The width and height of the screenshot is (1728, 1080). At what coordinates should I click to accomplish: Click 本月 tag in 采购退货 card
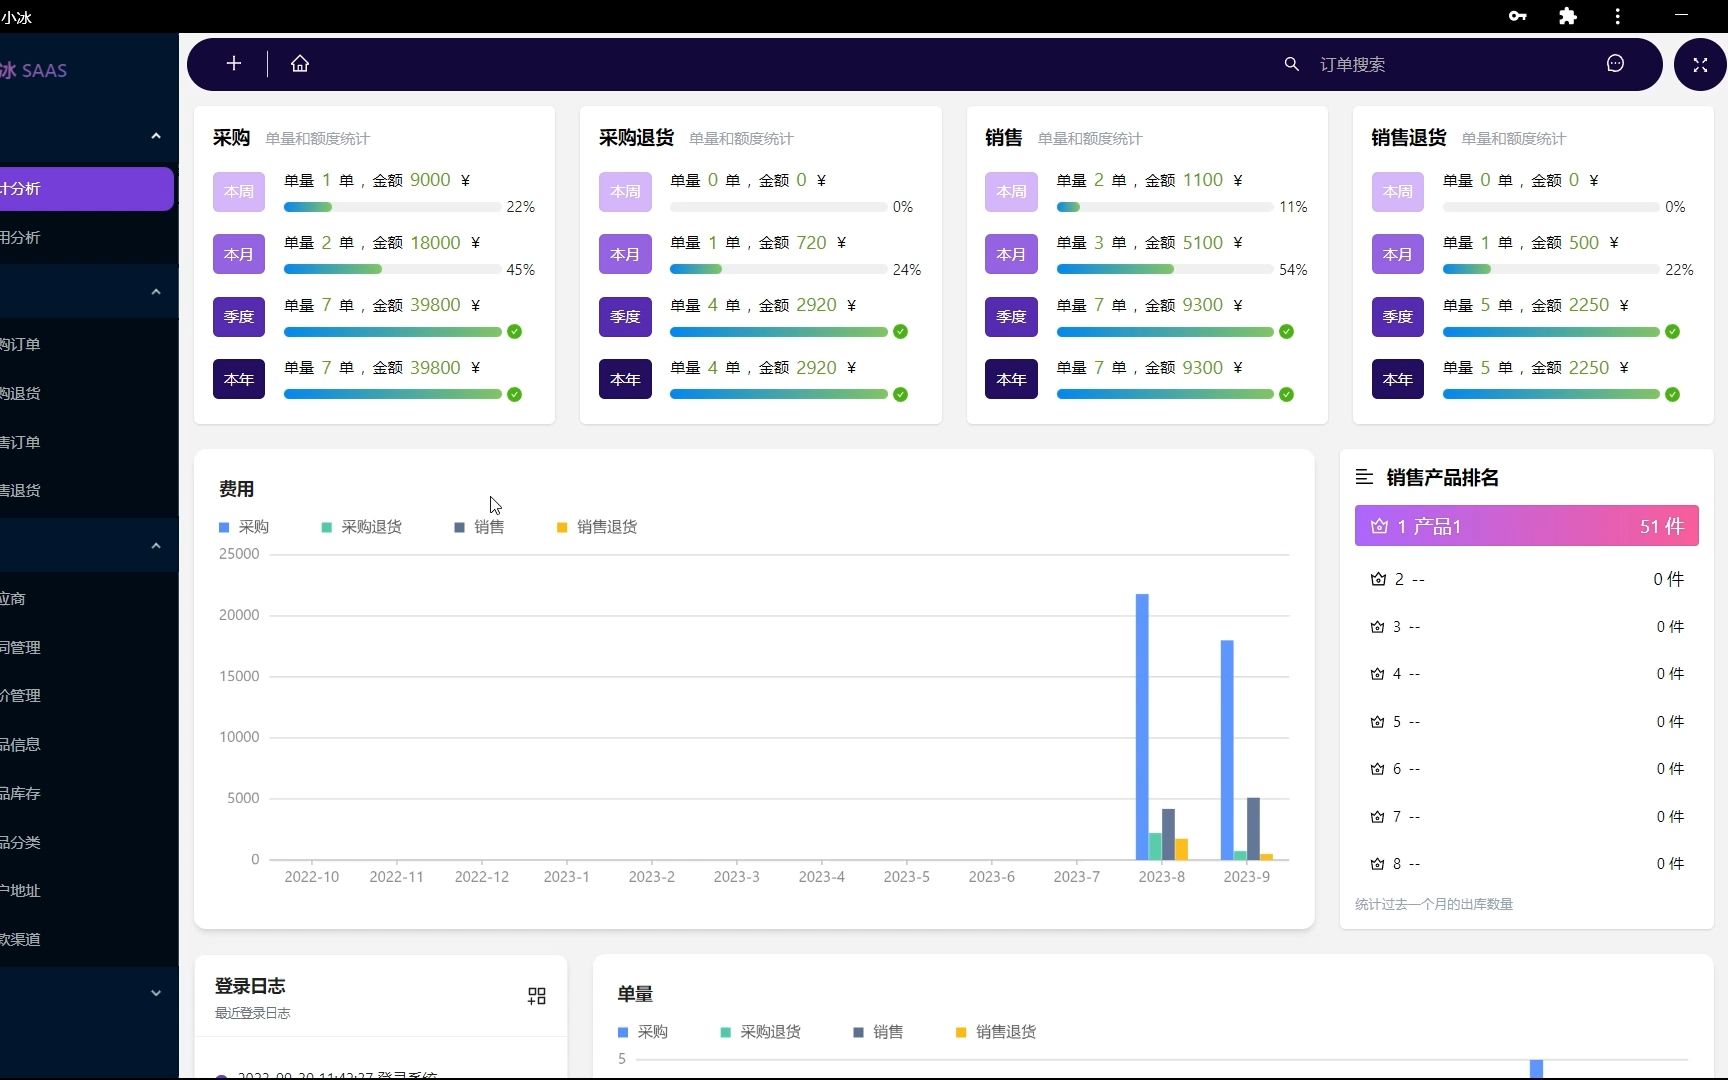point(625,255)
